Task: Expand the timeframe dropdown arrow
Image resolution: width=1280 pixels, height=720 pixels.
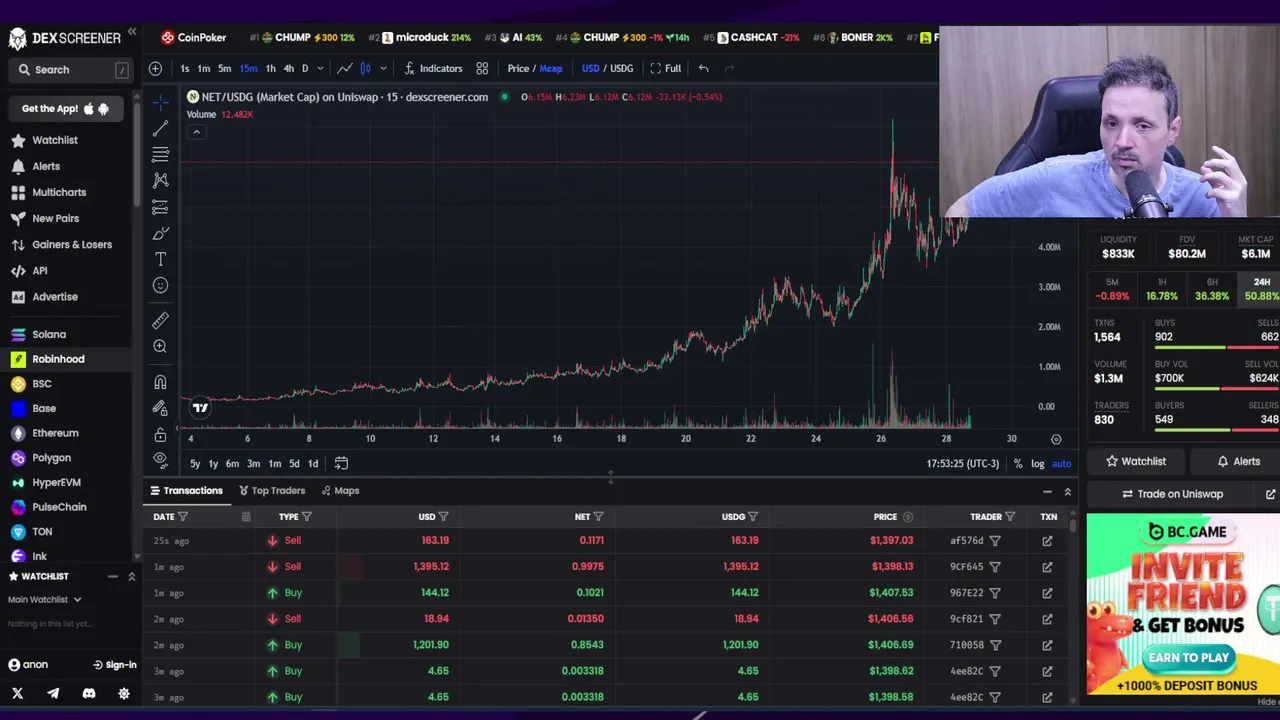Action: click(320, 68)
